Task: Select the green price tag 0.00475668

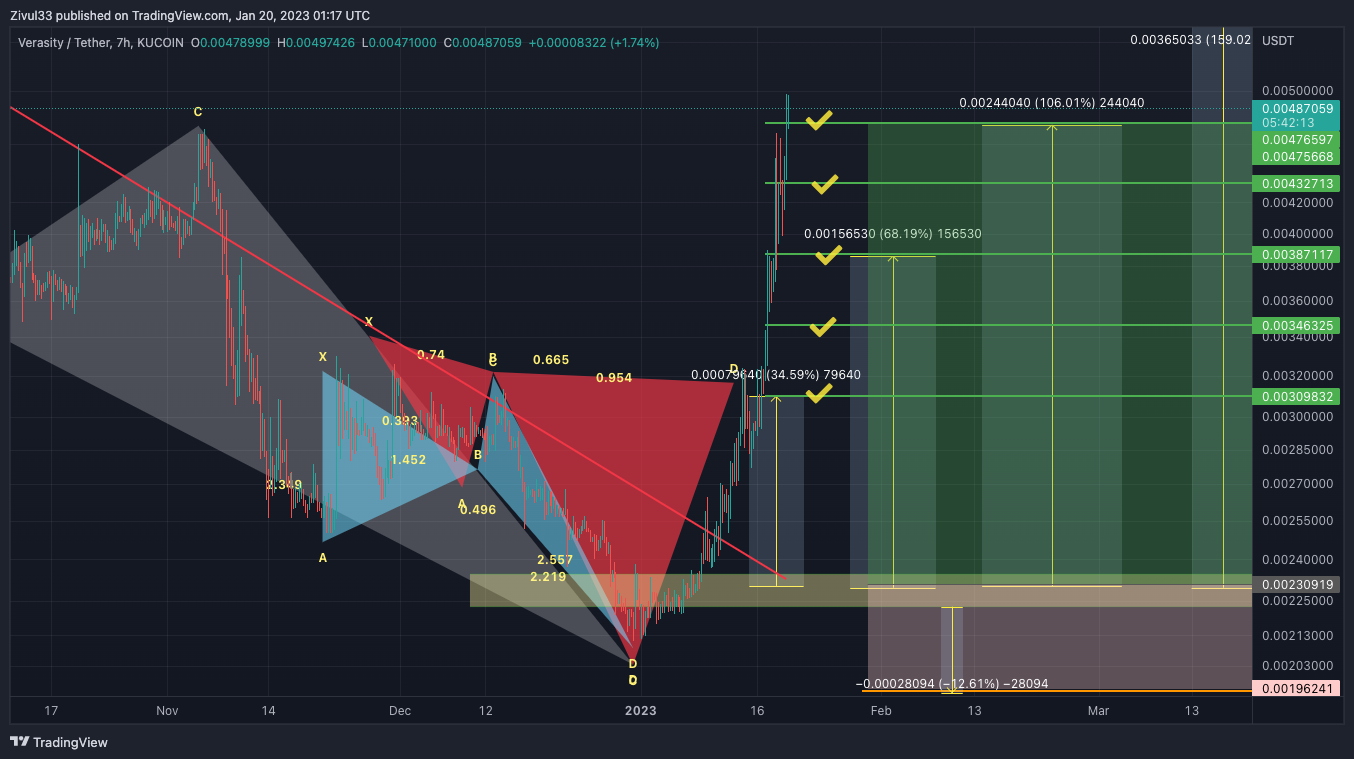Action: [1297, 157]
